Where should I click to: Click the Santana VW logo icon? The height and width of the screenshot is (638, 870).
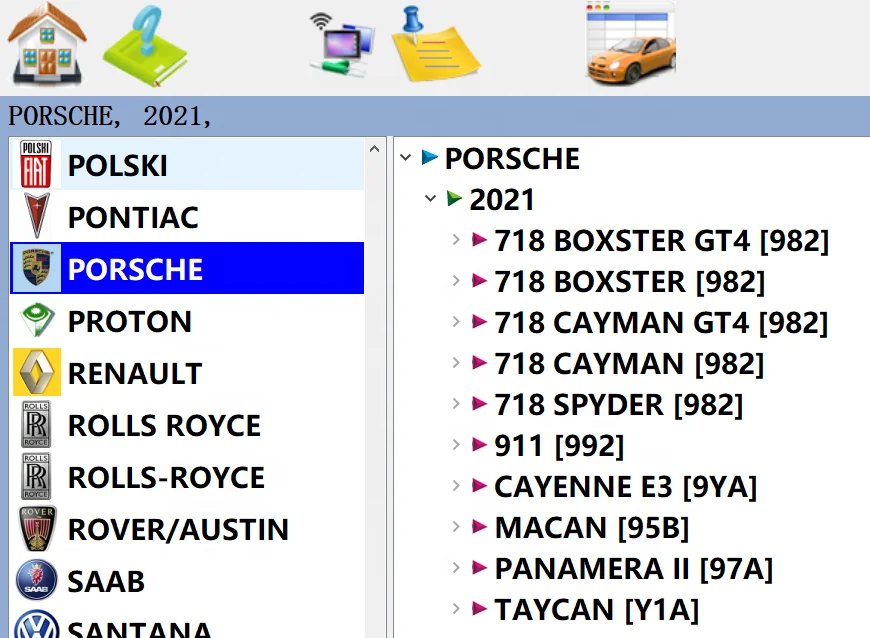tap(37, 625)
